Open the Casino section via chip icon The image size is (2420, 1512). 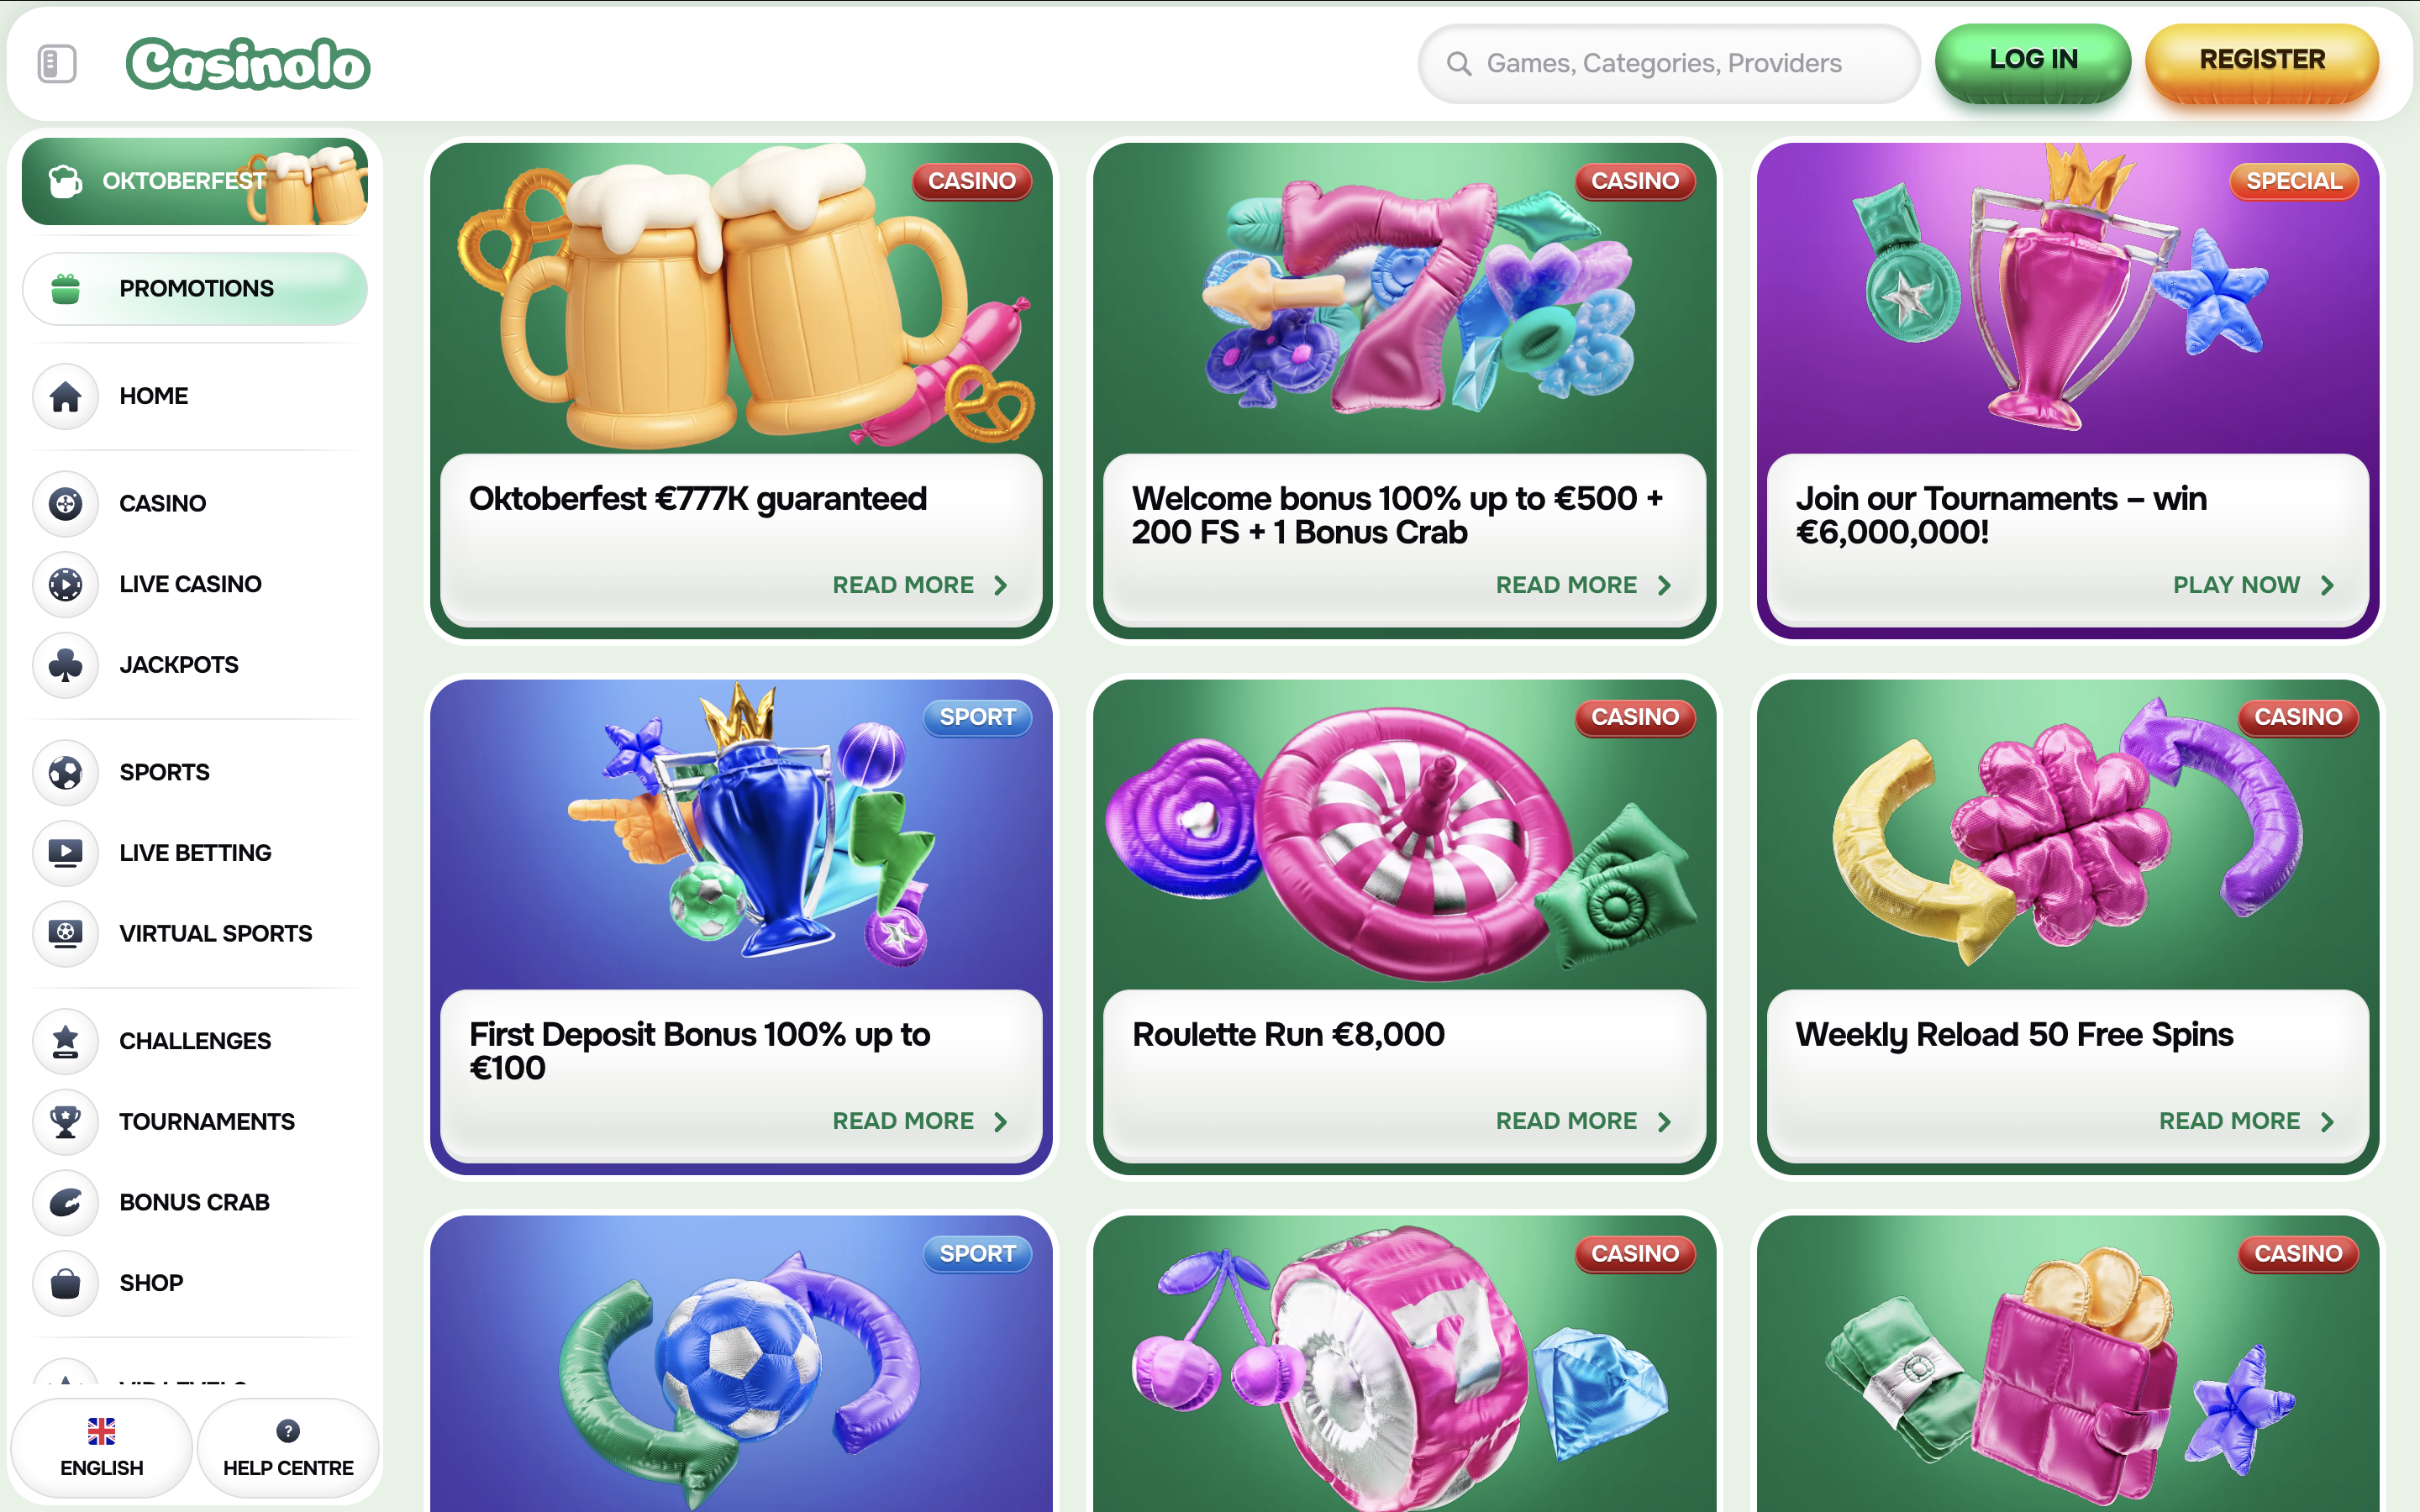66,503
